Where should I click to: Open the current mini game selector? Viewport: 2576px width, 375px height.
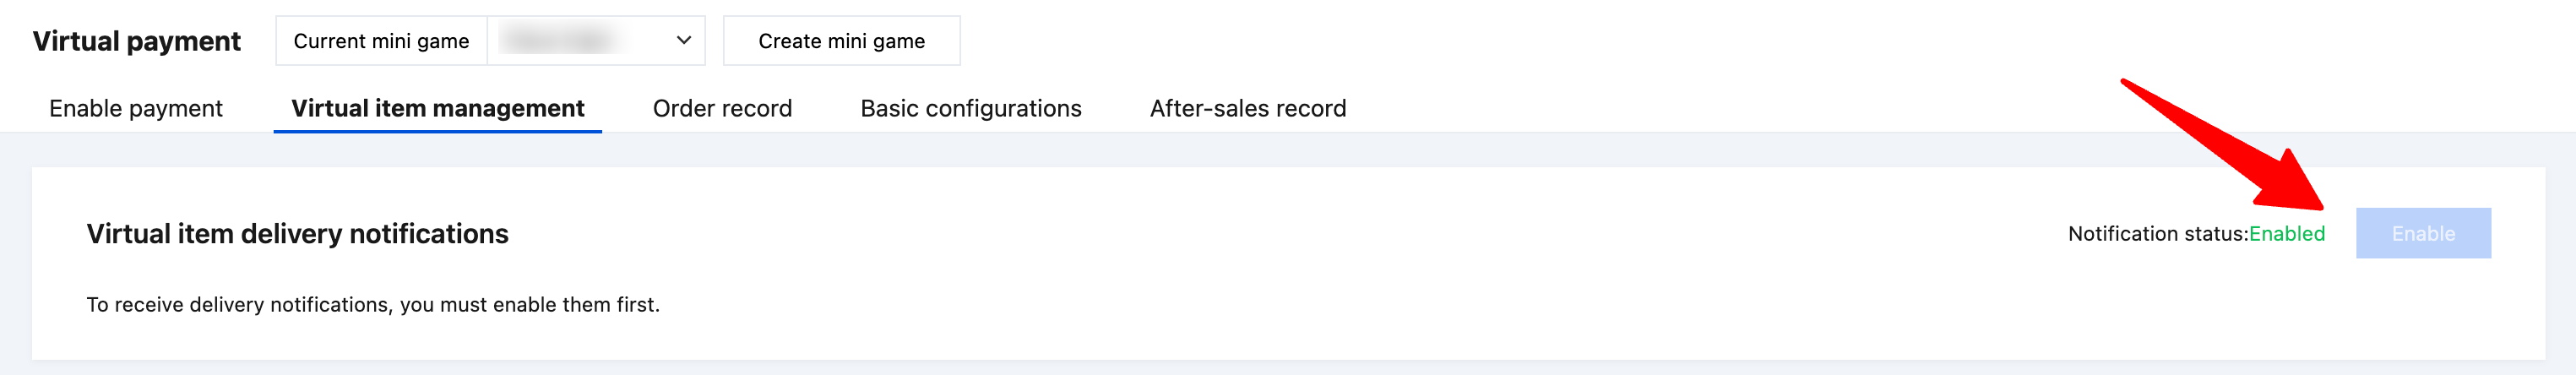(x=596, y=41)
